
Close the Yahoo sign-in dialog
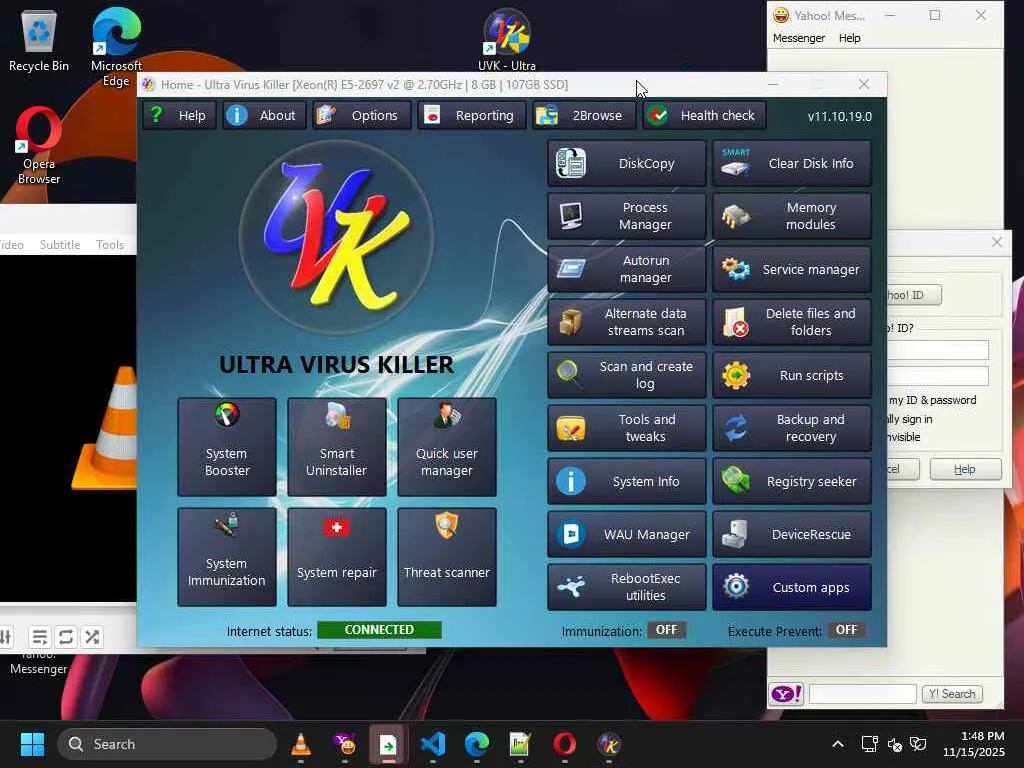tap(997, 242)
